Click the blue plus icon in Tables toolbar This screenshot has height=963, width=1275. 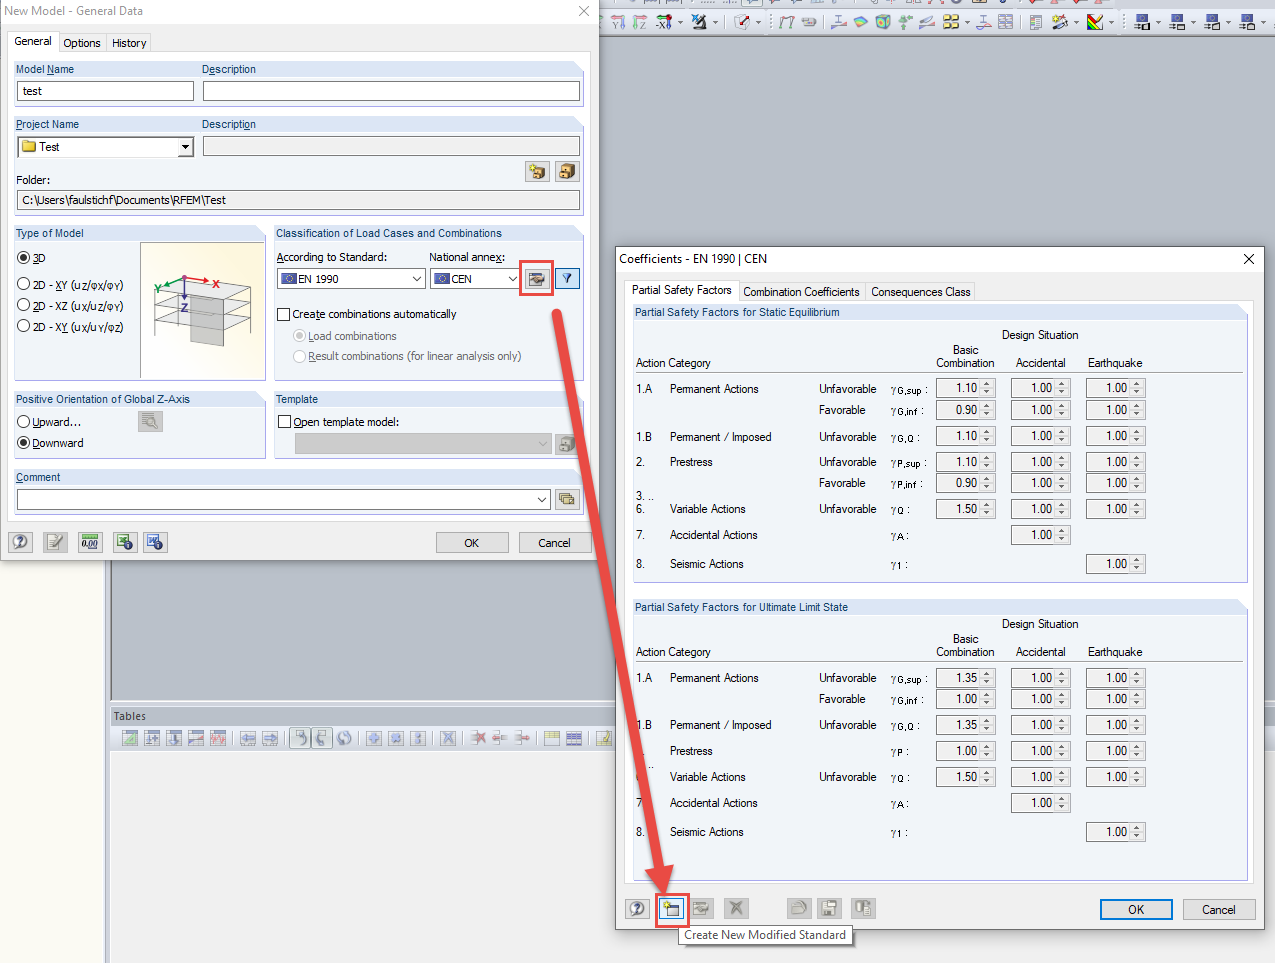[x=374, y=739]
